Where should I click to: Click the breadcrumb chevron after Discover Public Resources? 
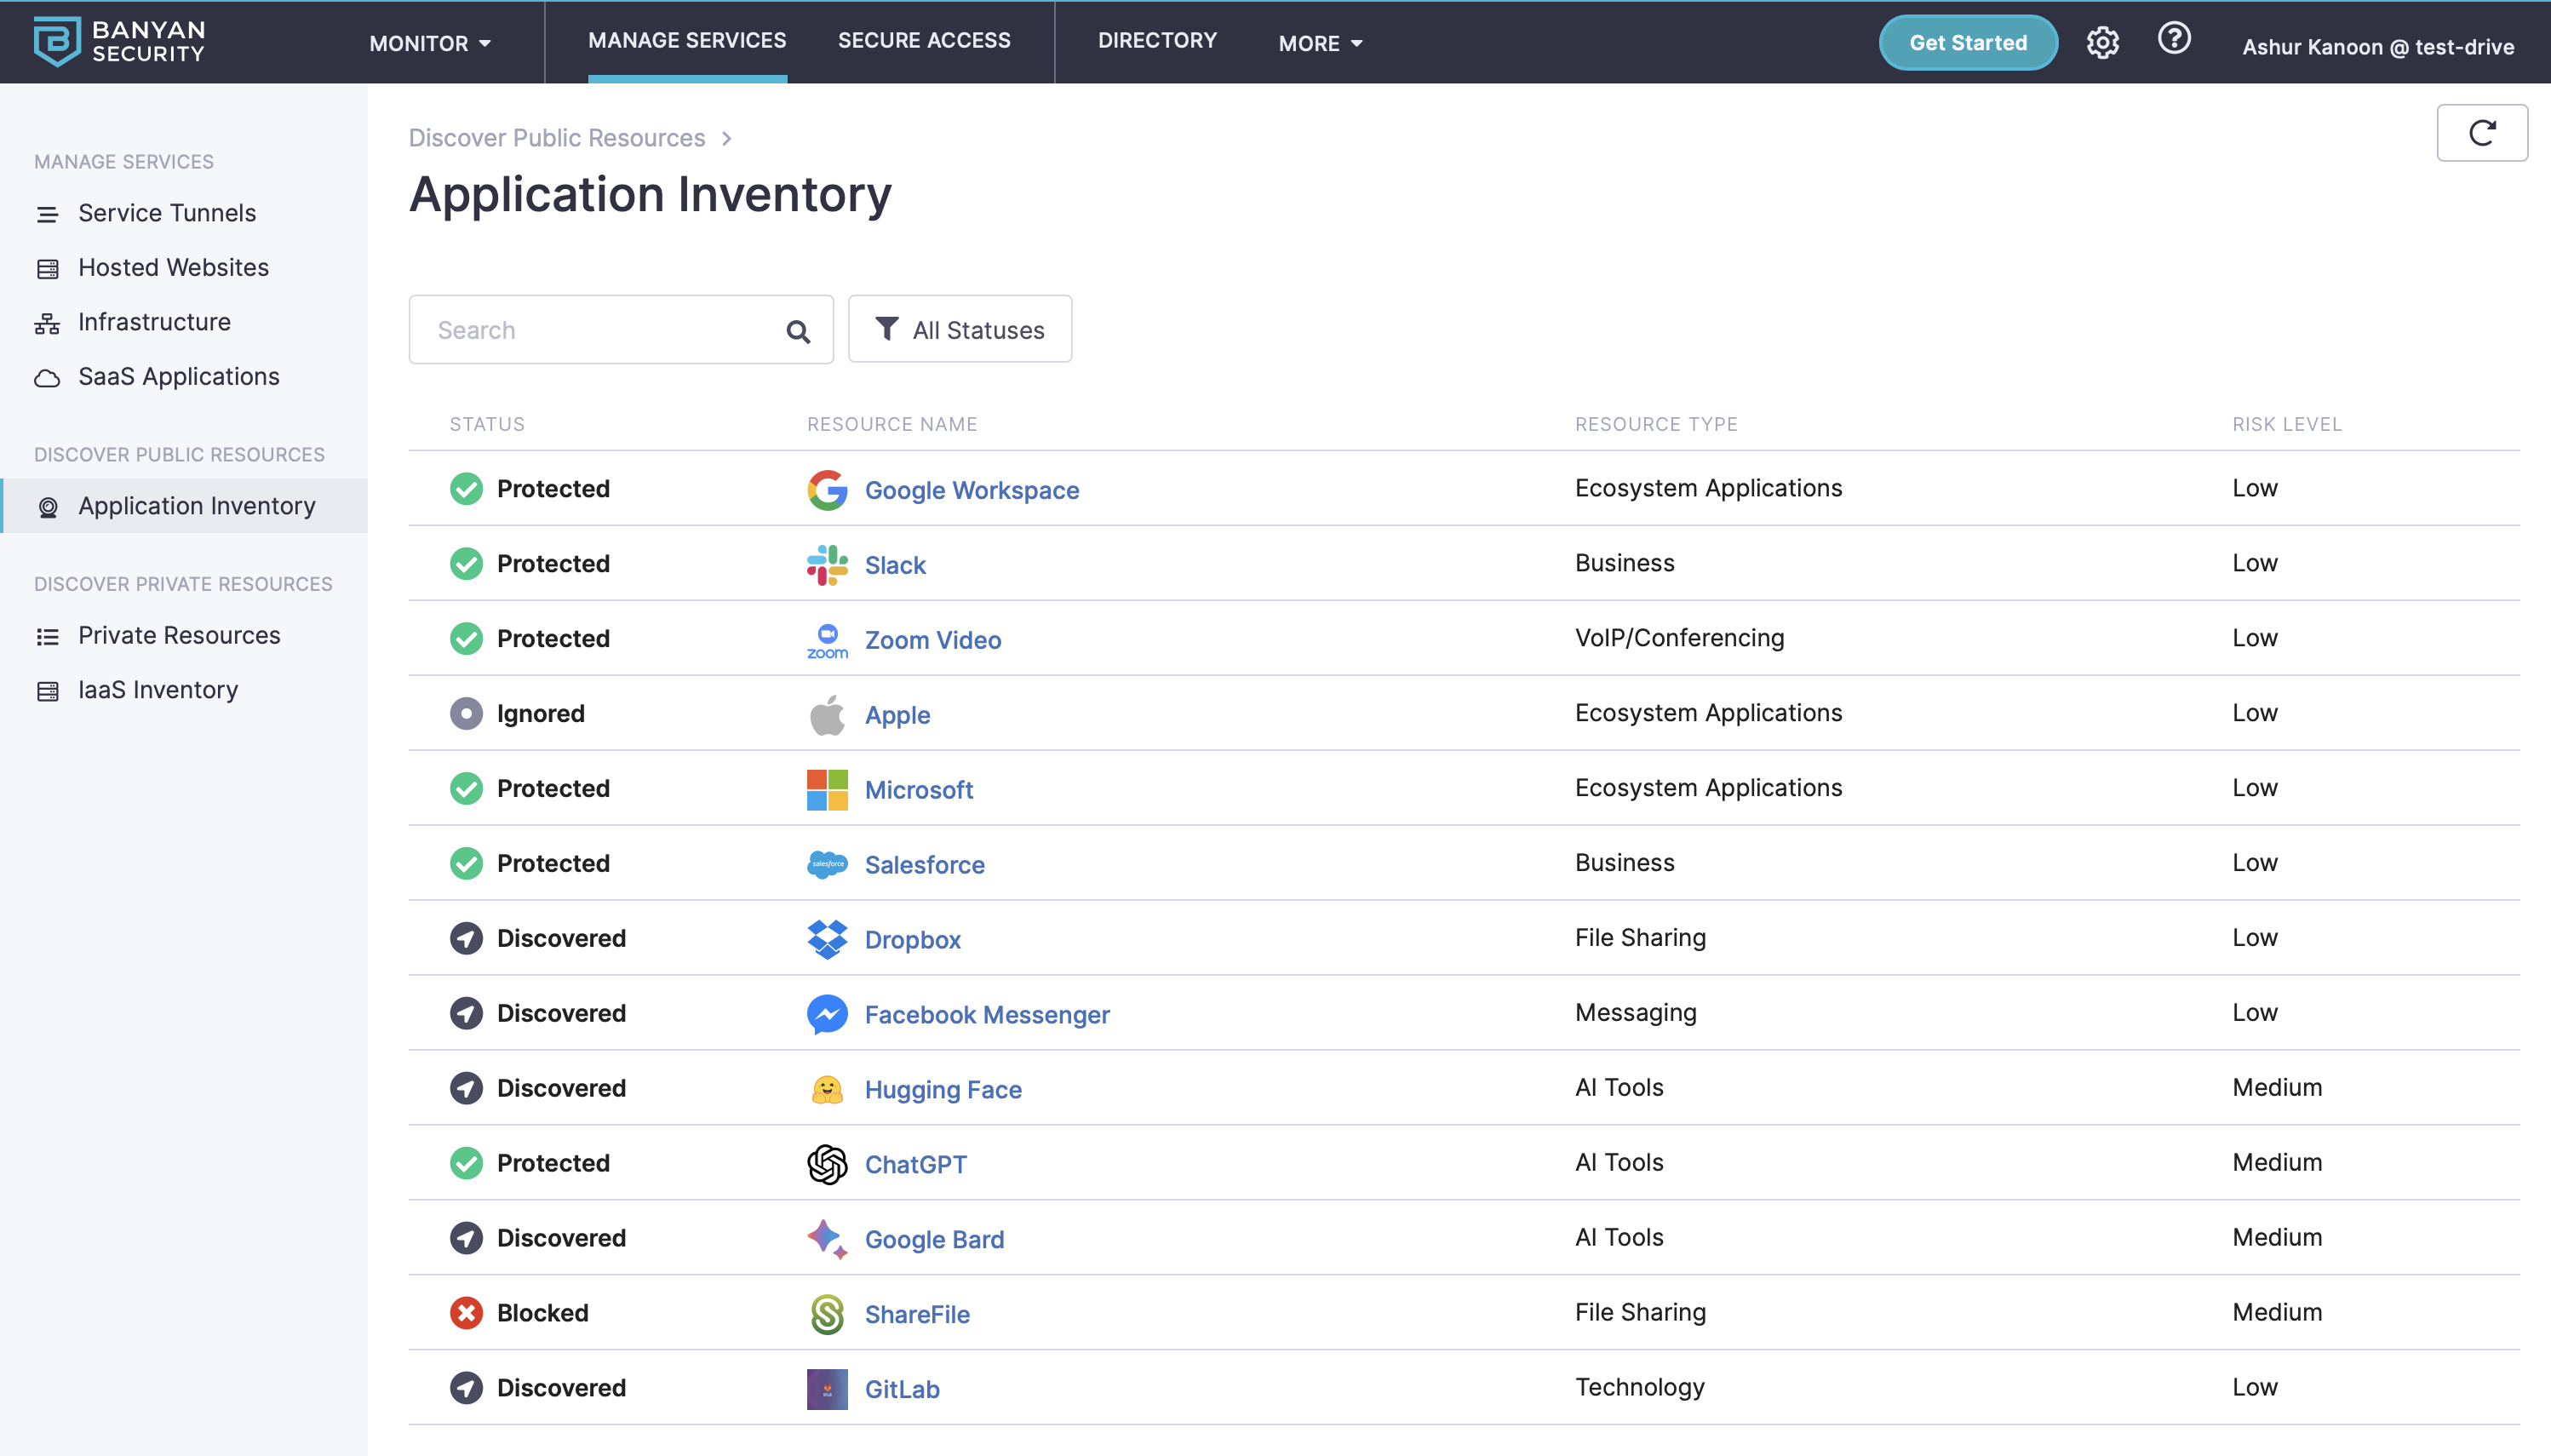tap(727, 138)
